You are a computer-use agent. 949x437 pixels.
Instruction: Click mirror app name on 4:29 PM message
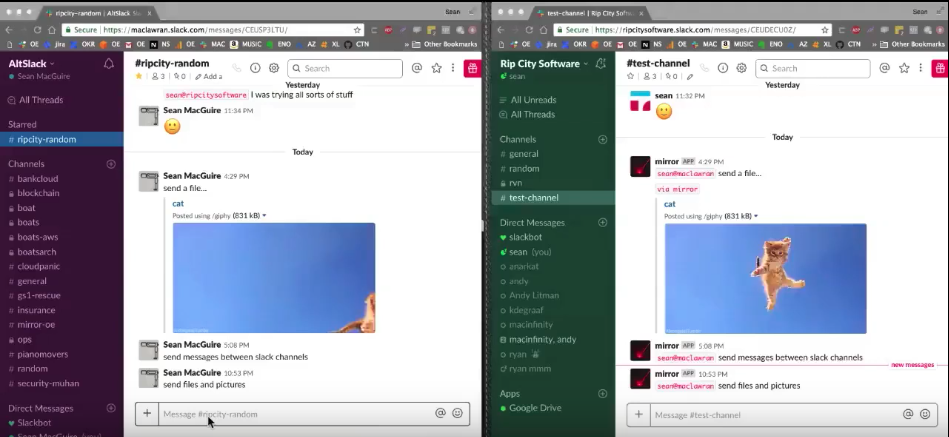(667, 162)
